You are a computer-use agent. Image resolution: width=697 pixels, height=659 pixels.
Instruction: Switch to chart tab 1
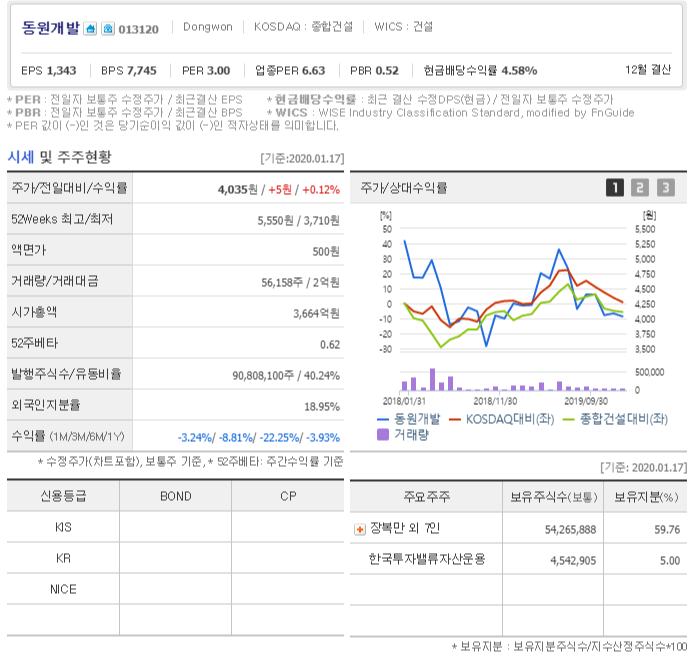615,188
